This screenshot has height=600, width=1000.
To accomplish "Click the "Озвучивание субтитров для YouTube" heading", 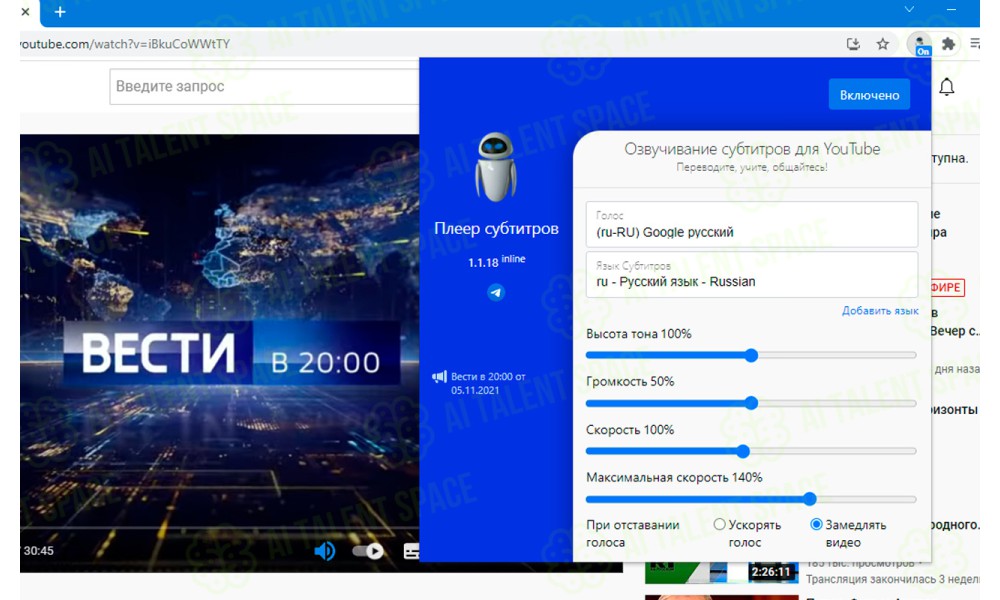I will coord(752,149).
